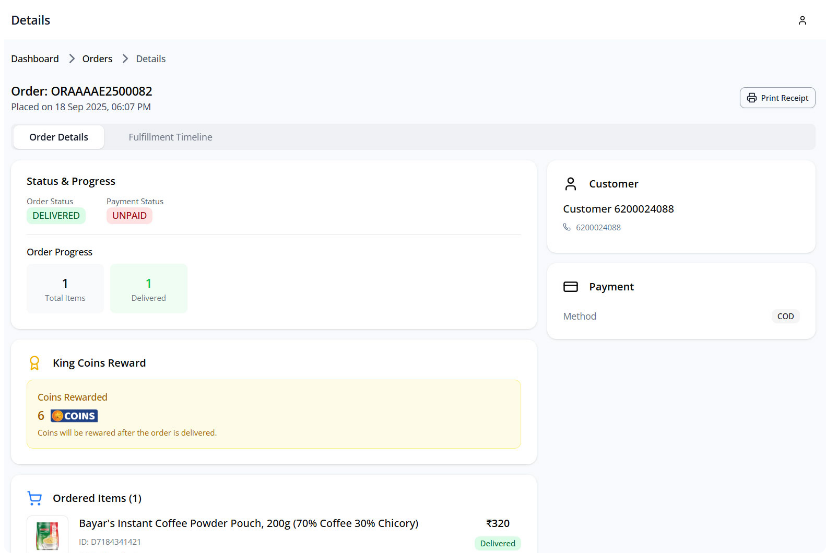Image resolution: width=829 pixels, height=560 pixels.
Task: Click the phone icon under customer name
Action: coord(567,227)
